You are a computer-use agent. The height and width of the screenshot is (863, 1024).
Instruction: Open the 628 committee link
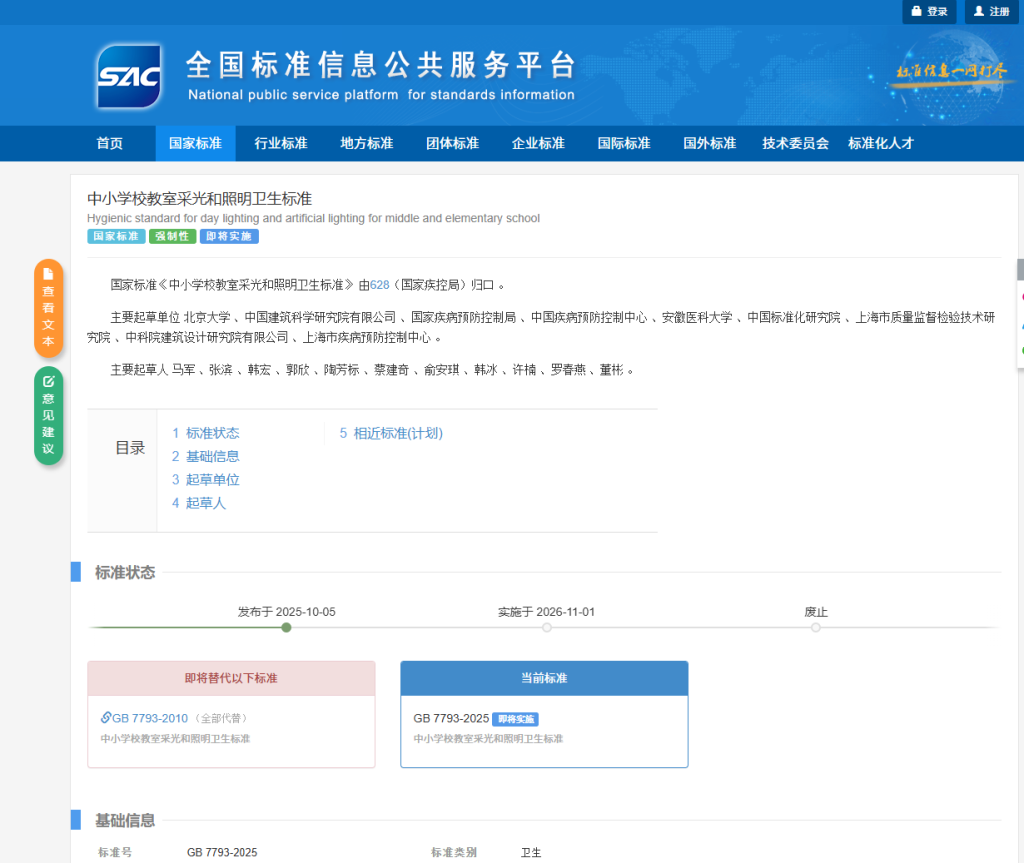(x=379, y=285)
